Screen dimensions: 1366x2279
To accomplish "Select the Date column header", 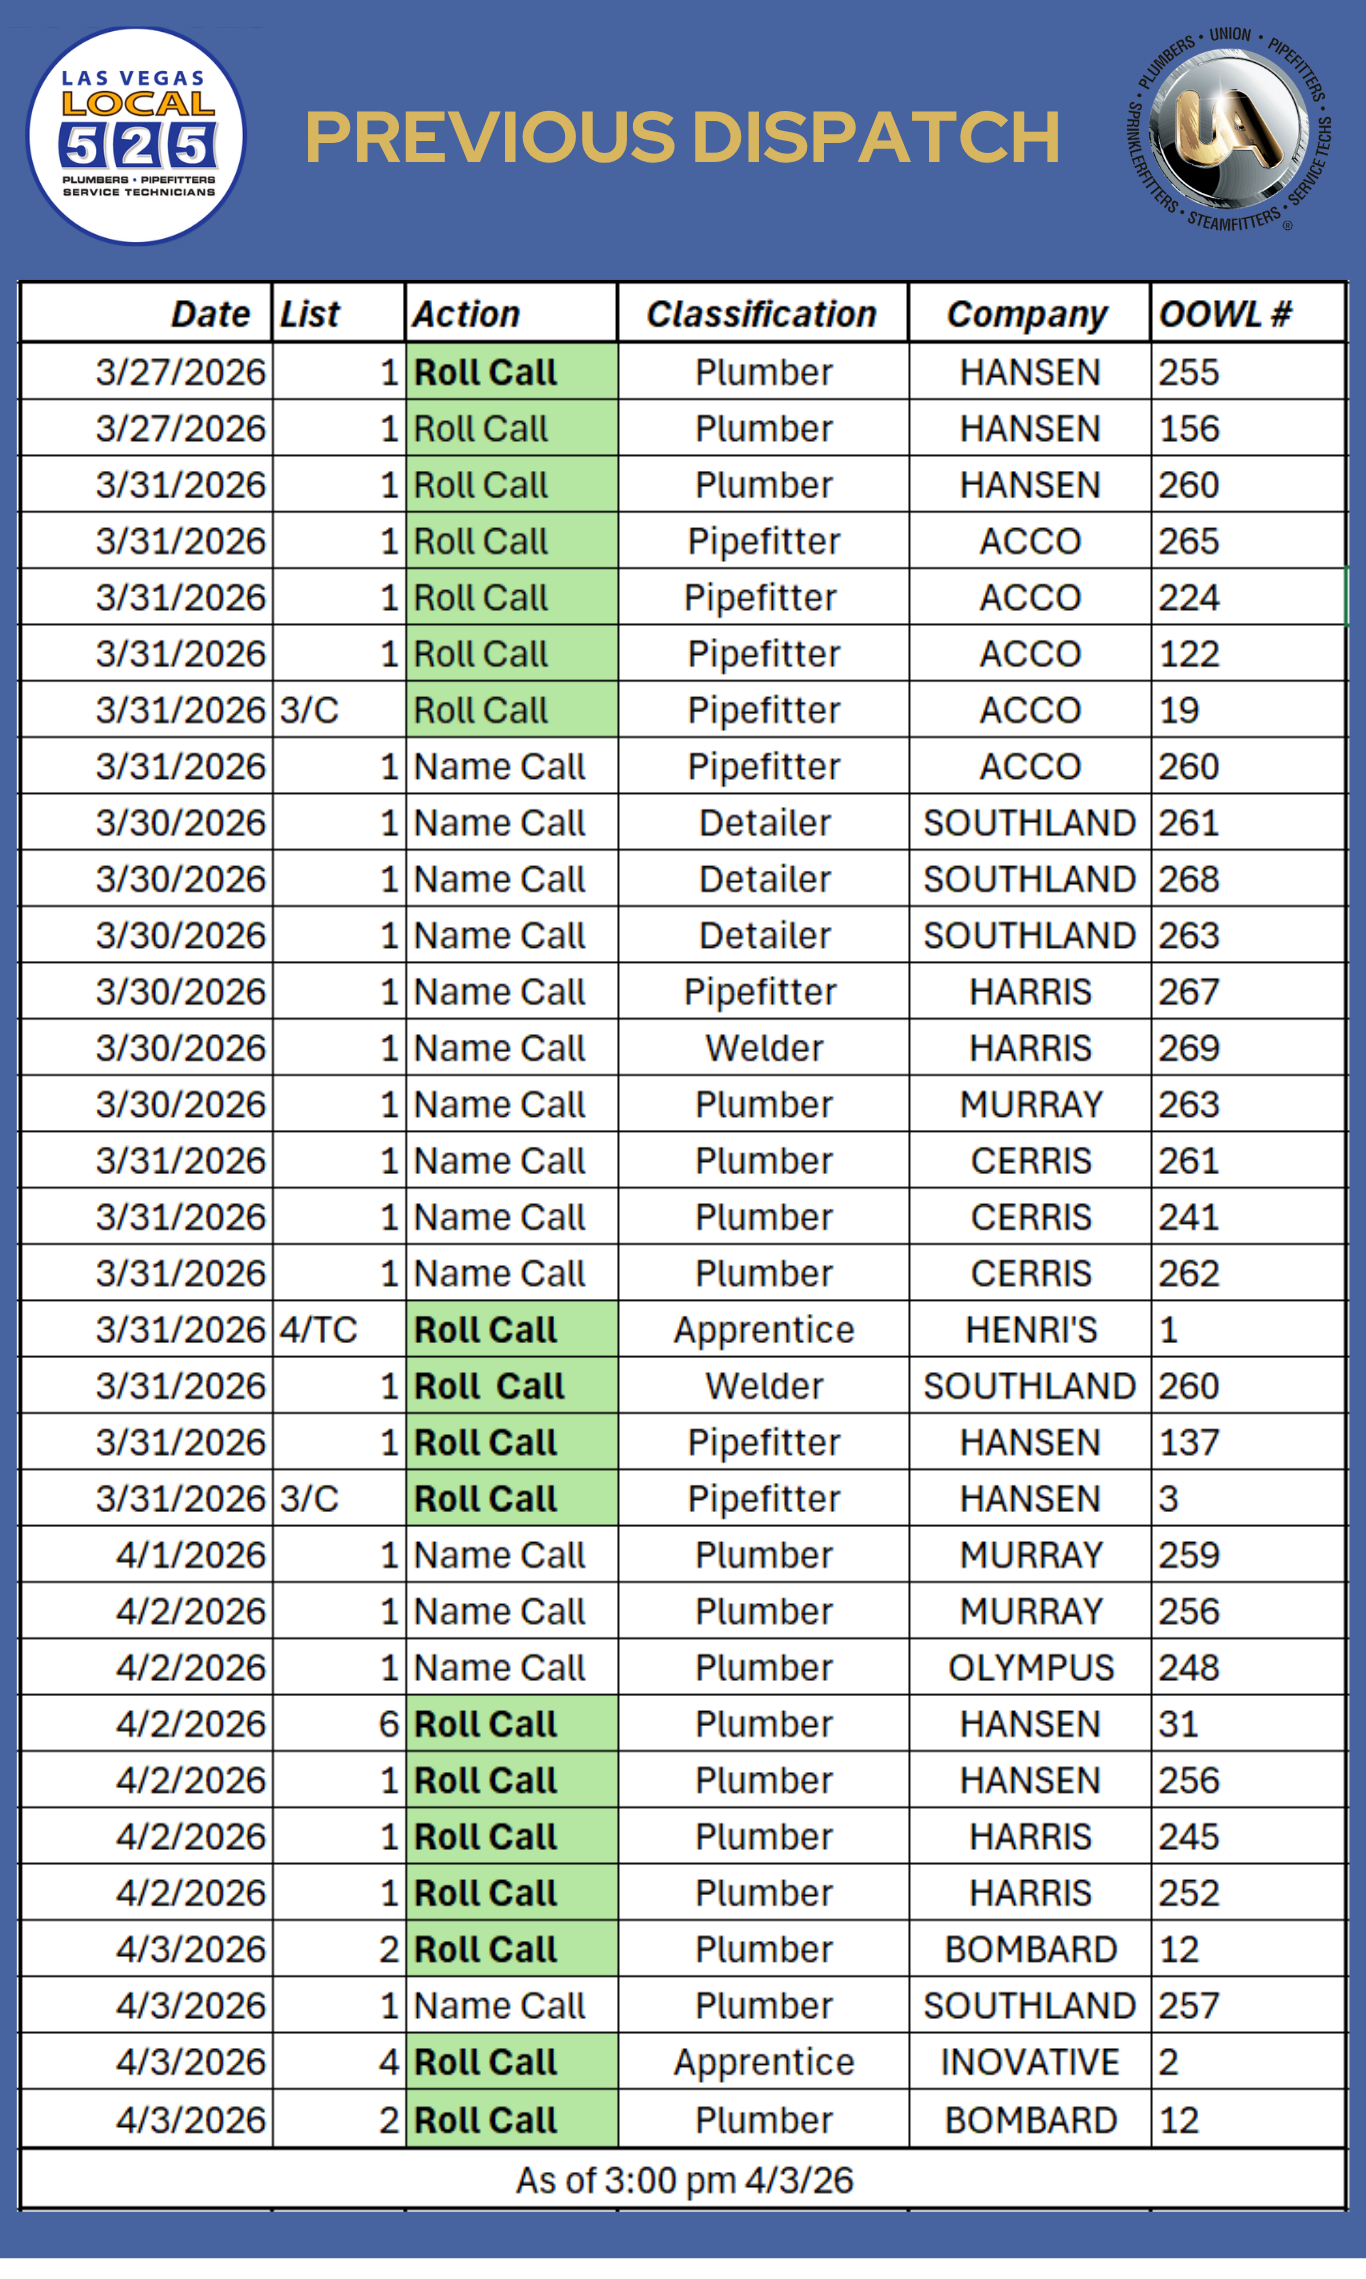I will click(x=210, y=314).
